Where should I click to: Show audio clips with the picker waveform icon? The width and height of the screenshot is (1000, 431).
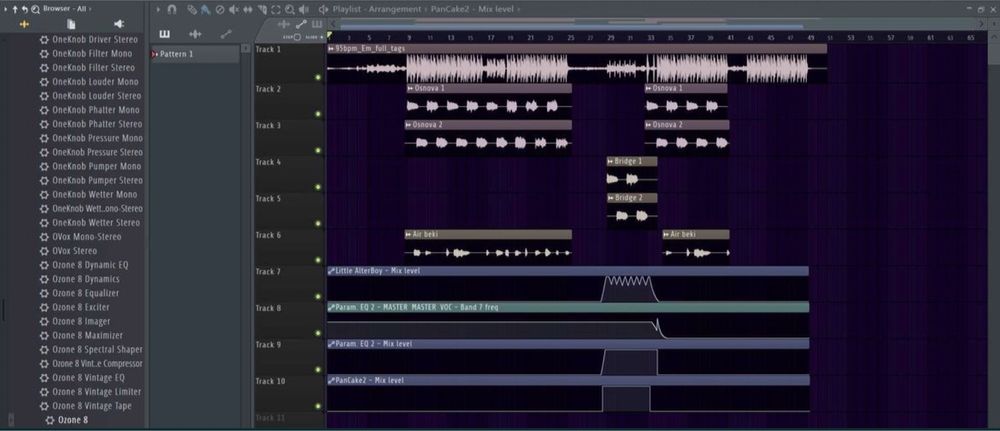click(x=195, y=34)
